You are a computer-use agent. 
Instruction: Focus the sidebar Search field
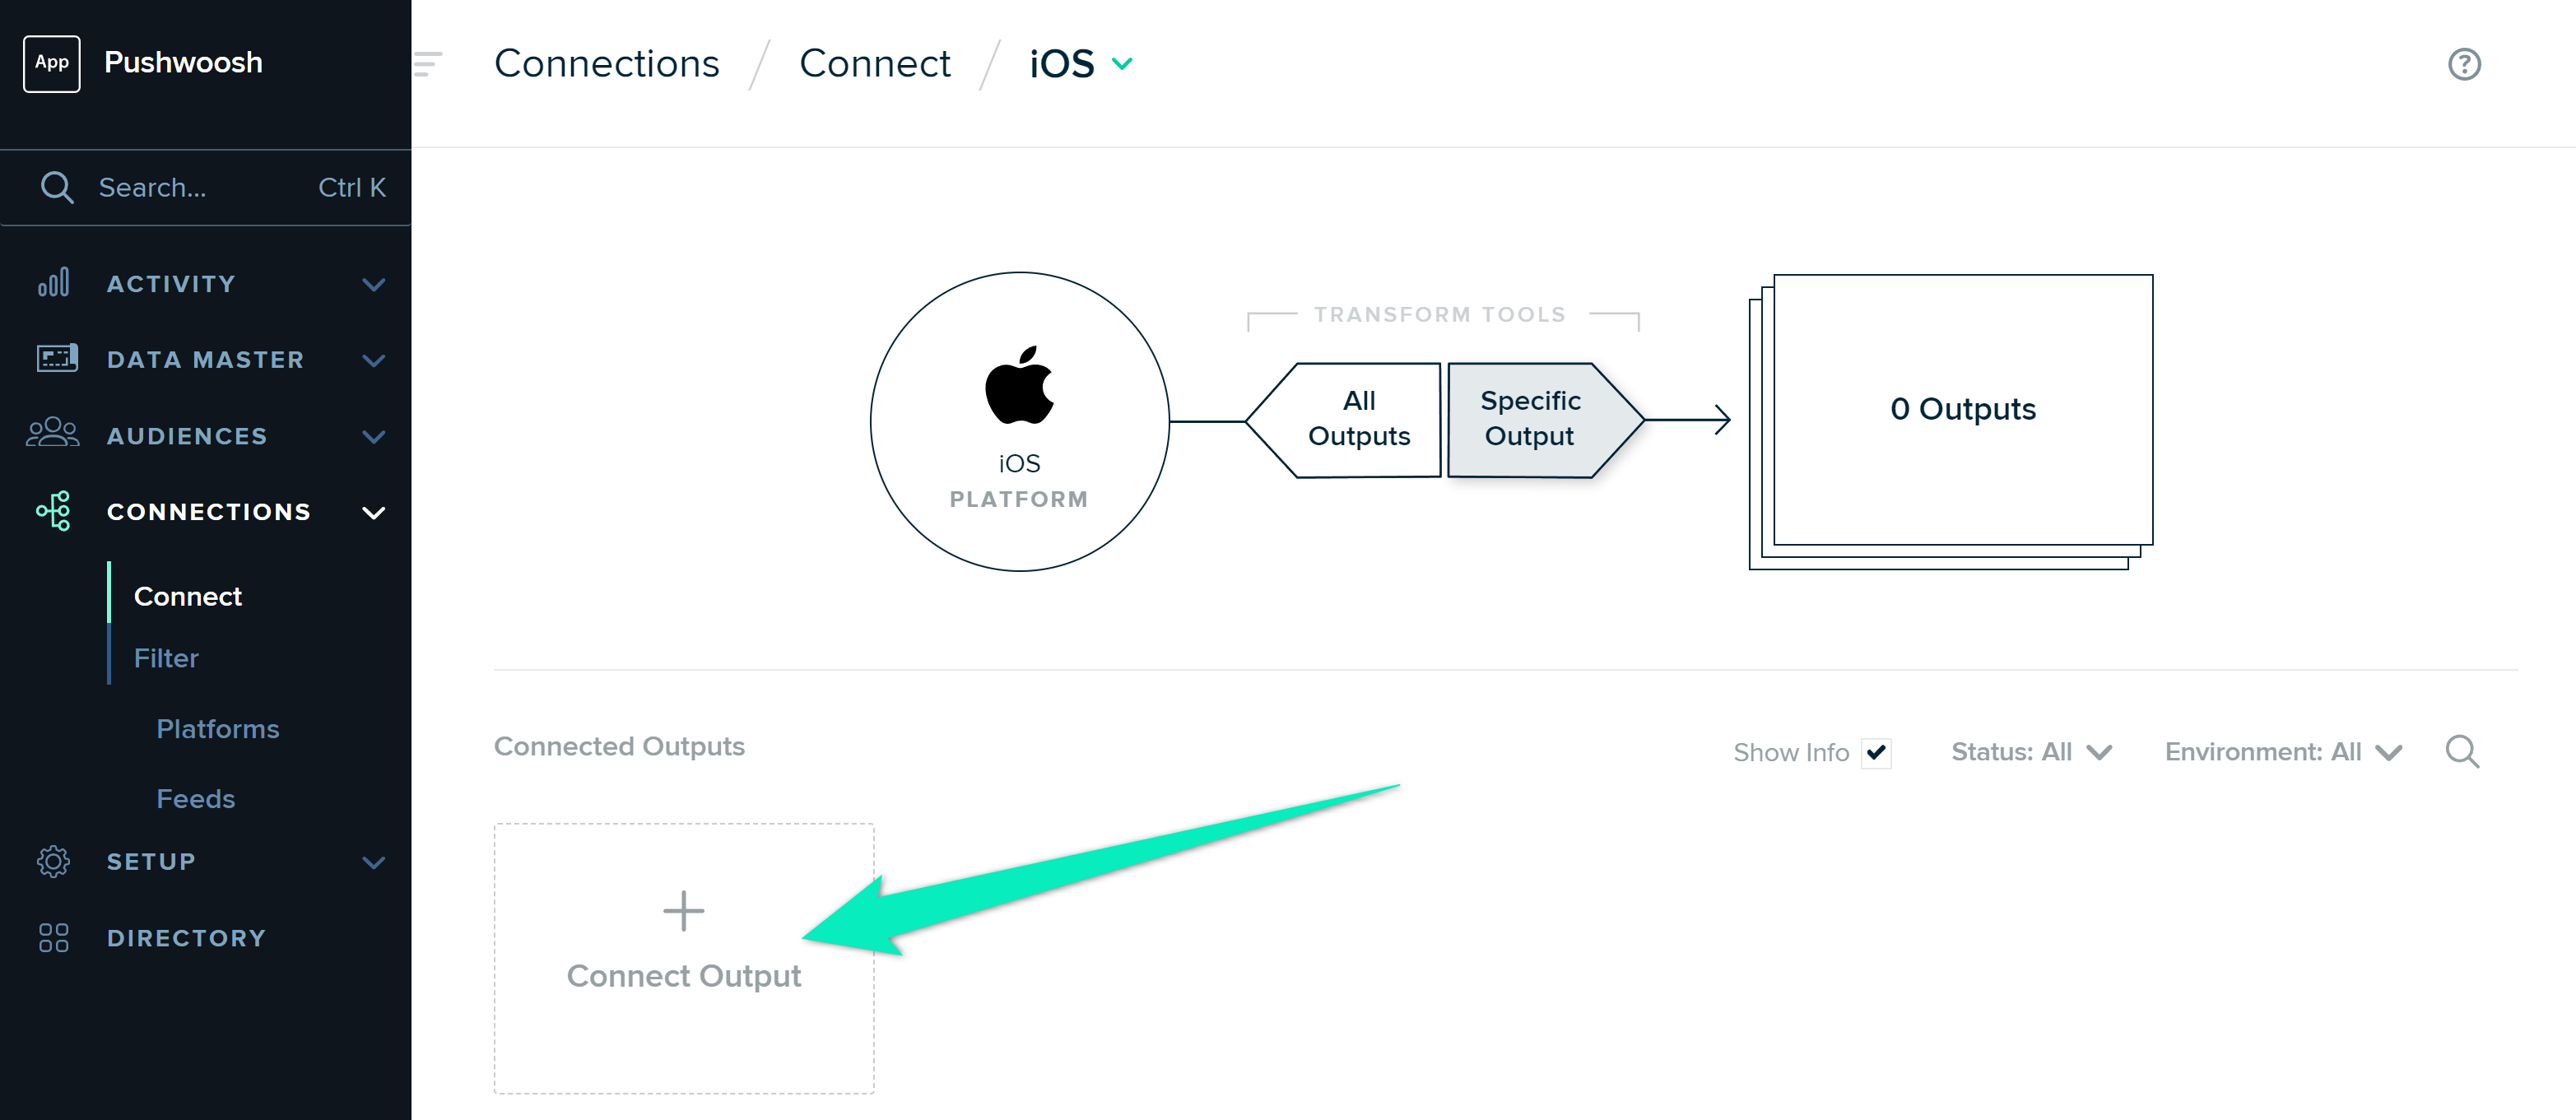tap(206, 187)
